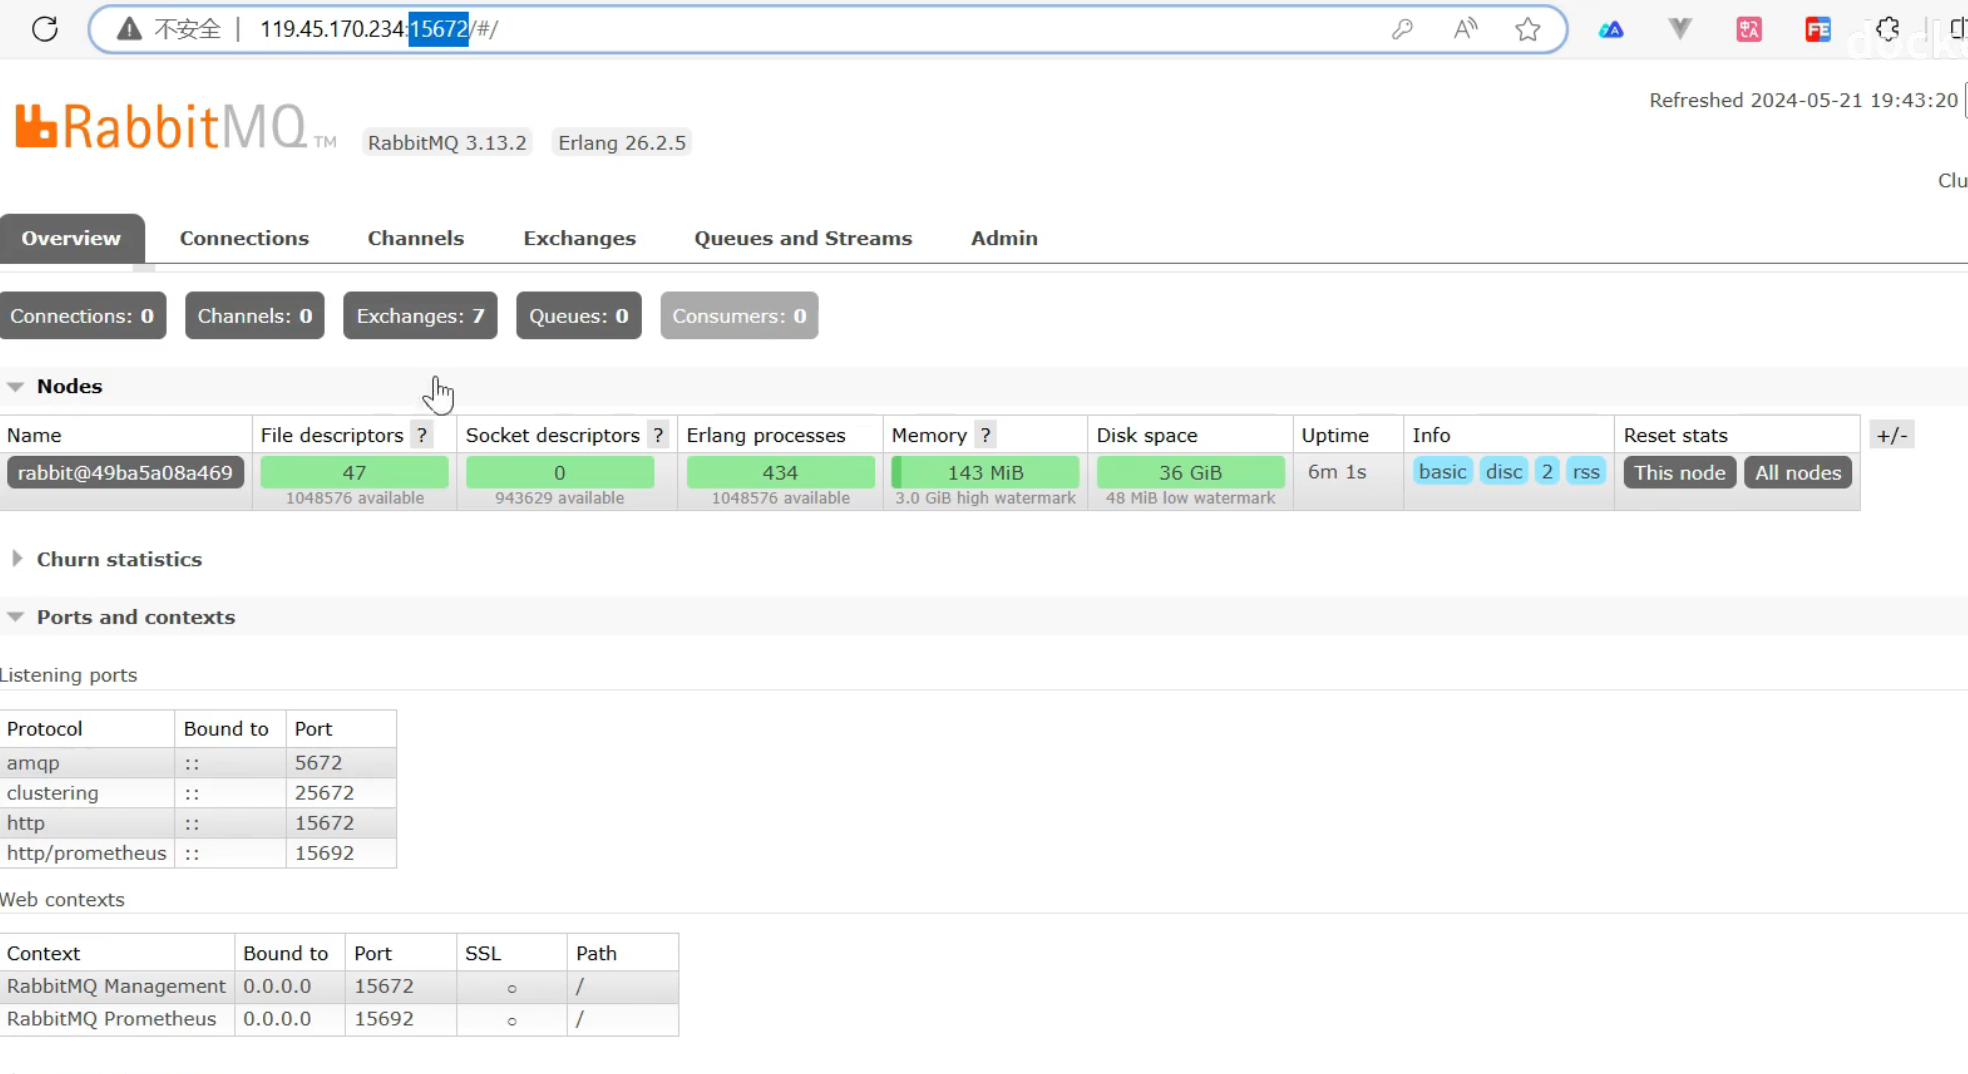This screenshot has width=1968, height=1074.
Task: Click the rss info badge
Action: click(1586, 472)
